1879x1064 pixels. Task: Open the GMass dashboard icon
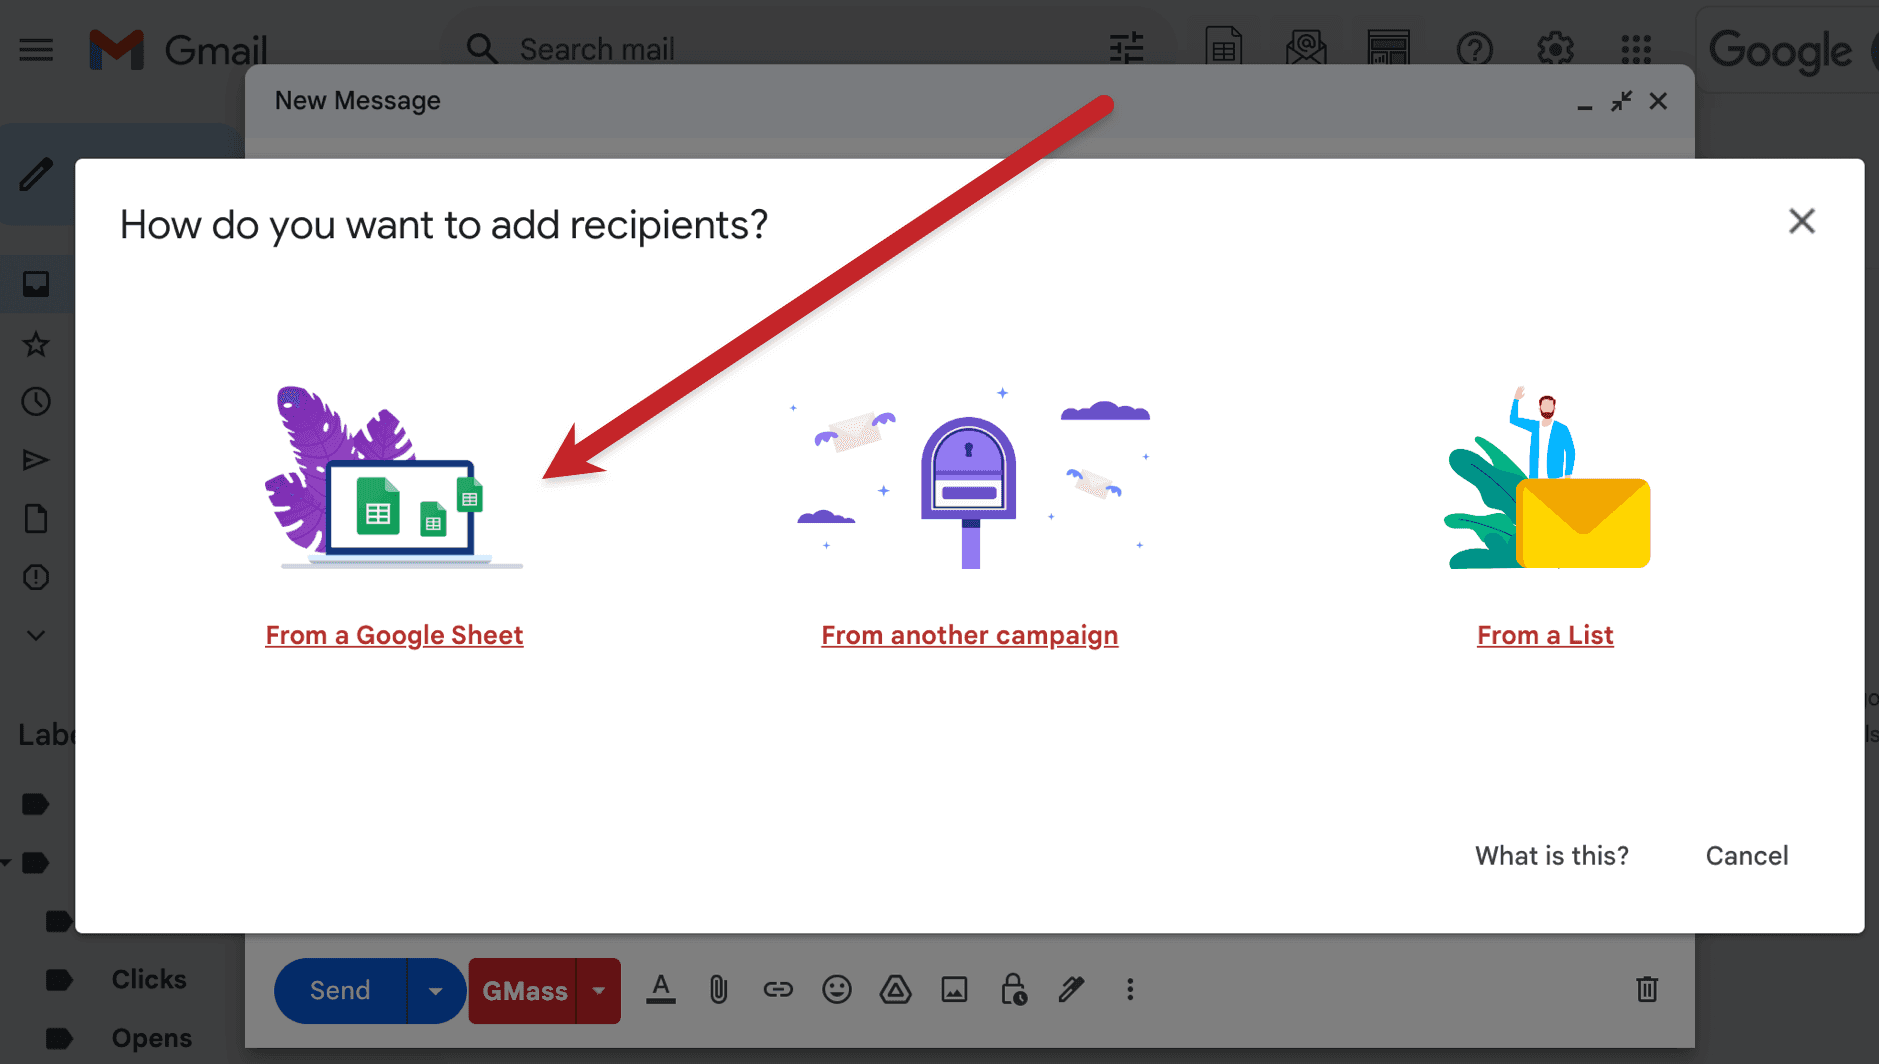(1389, 48)
